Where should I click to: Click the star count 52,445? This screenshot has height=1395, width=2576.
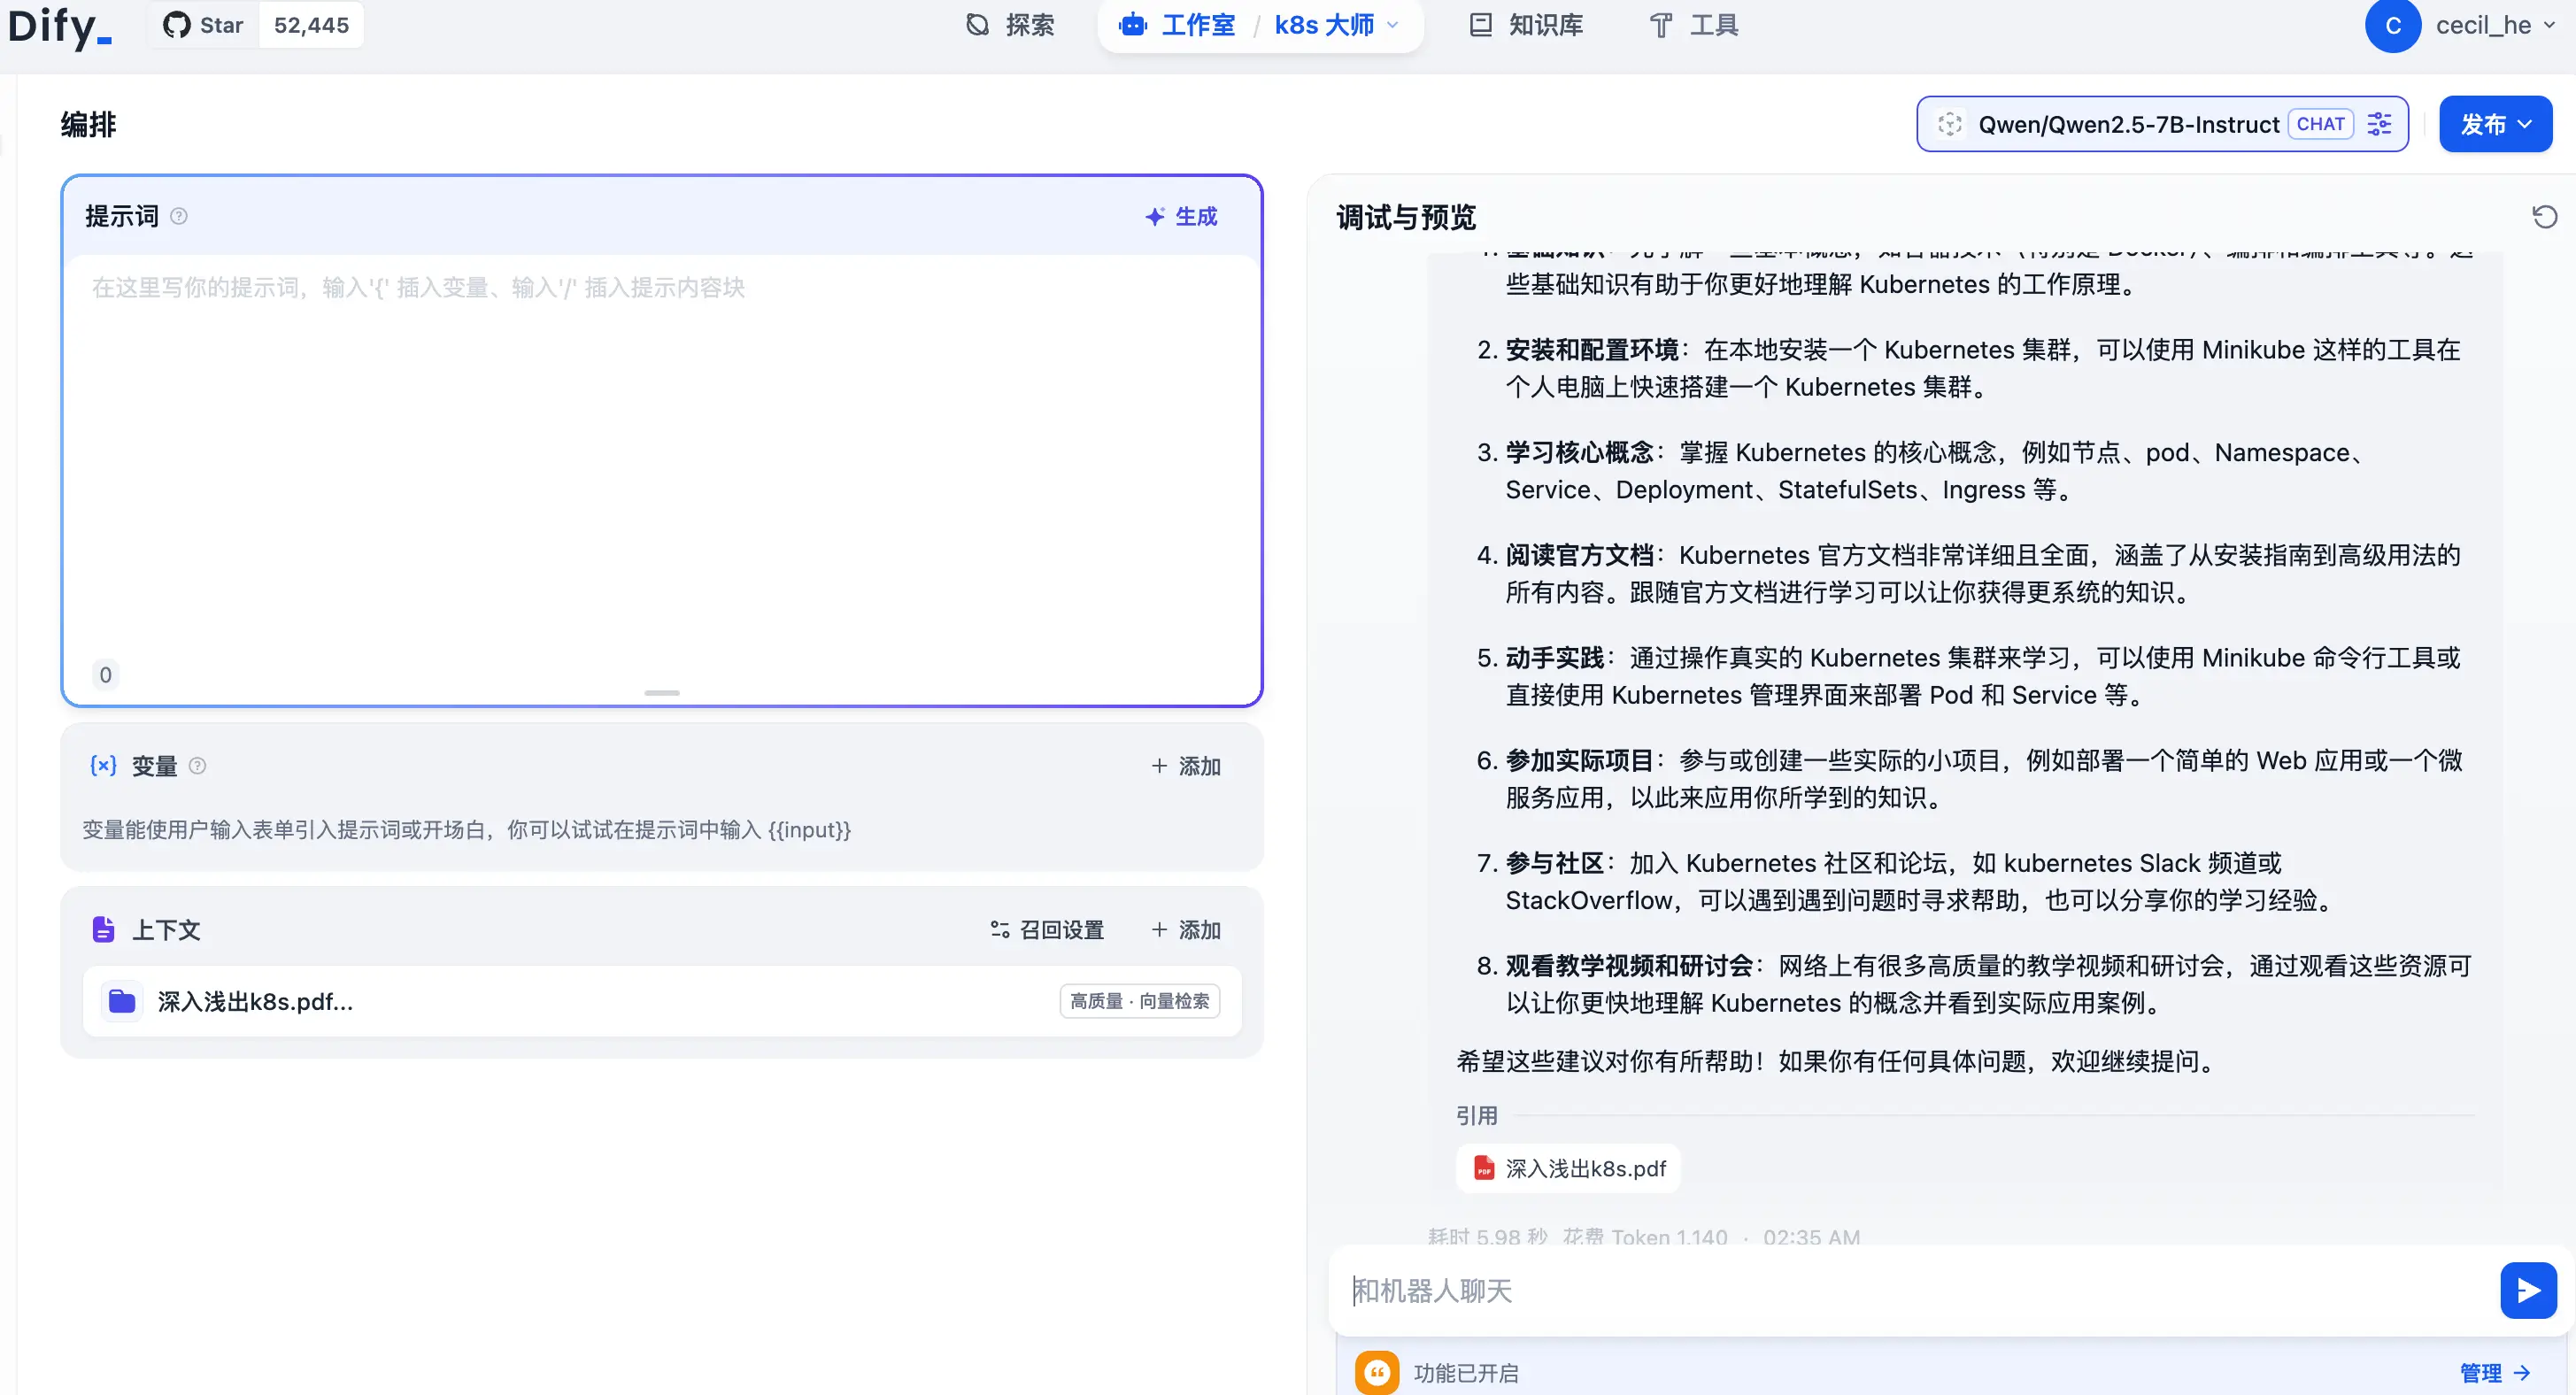311,25
